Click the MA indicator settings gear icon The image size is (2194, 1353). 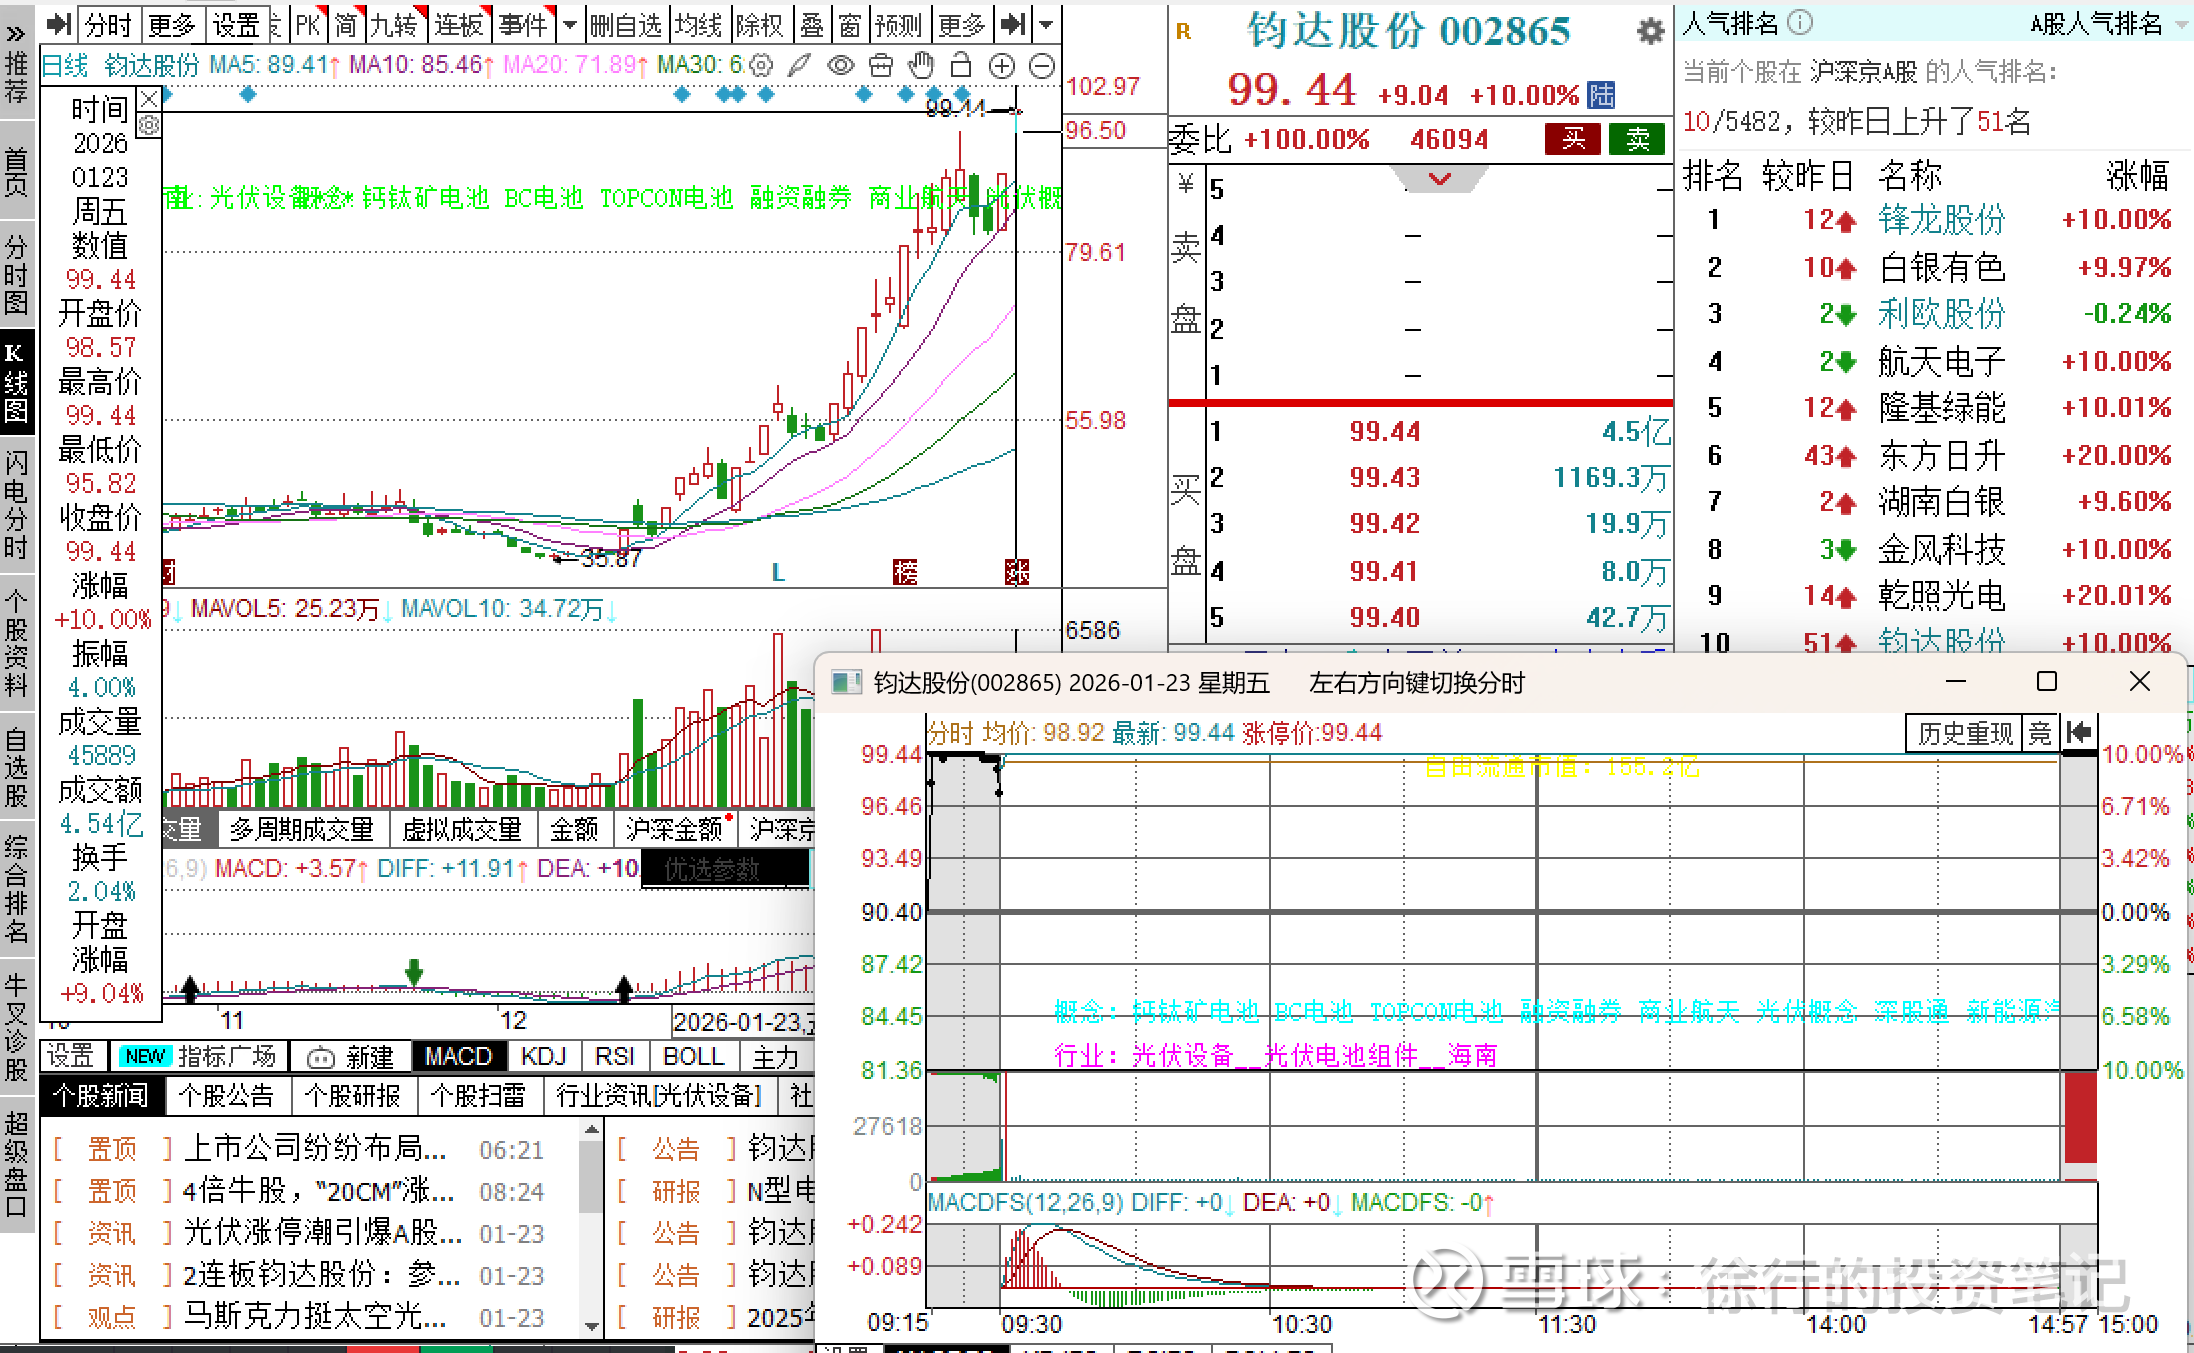[x=761, y=67]
